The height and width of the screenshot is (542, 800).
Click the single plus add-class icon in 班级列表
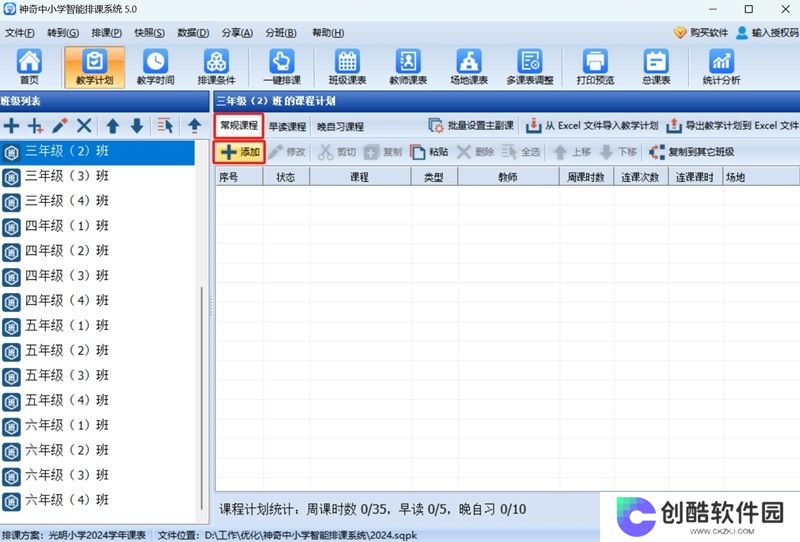(x=11, y=126)
